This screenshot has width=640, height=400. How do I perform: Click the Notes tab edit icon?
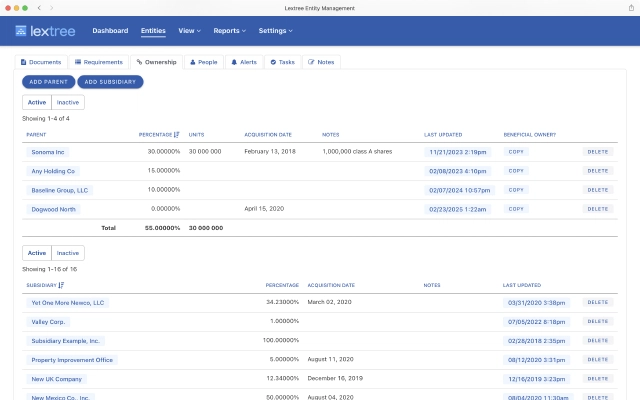click(311, 62)
